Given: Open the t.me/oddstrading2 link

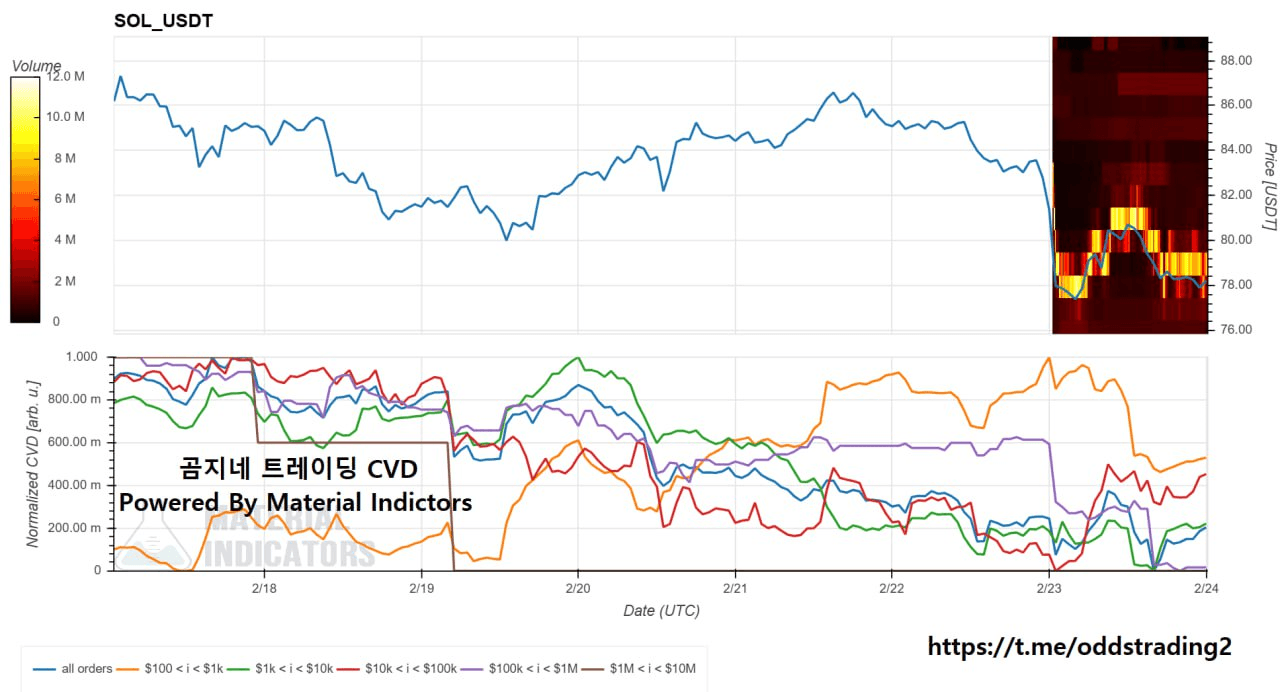Looking at the screenshot, I should (1079, 647).
